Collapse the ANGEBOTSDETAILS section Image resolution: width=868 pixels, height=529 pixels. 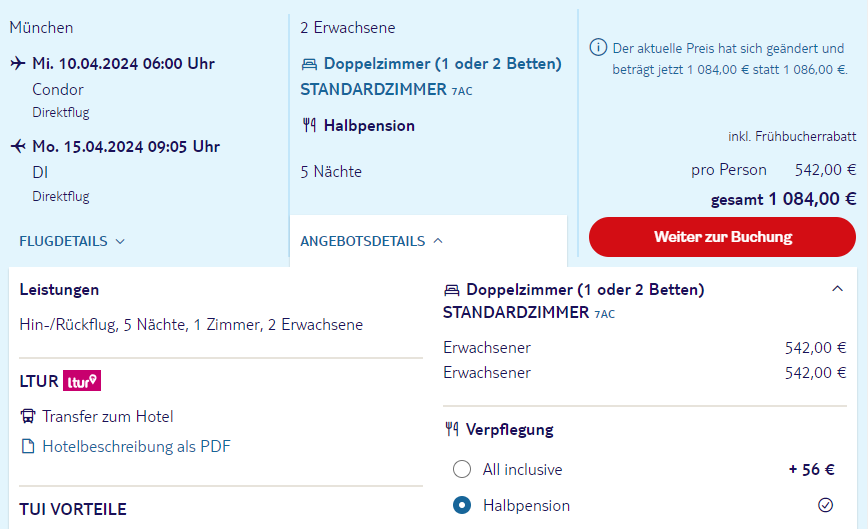tap(371, 241)
